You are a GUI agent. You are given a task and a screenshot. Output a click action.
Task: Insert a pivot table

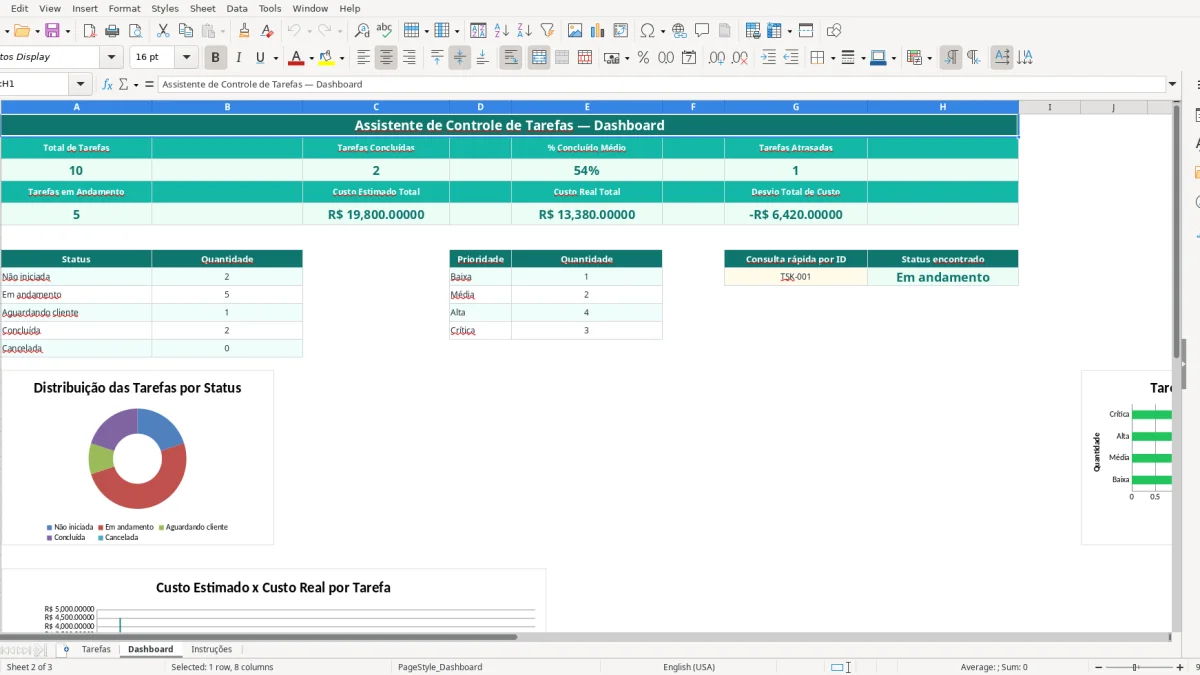(x=621, y=31)
